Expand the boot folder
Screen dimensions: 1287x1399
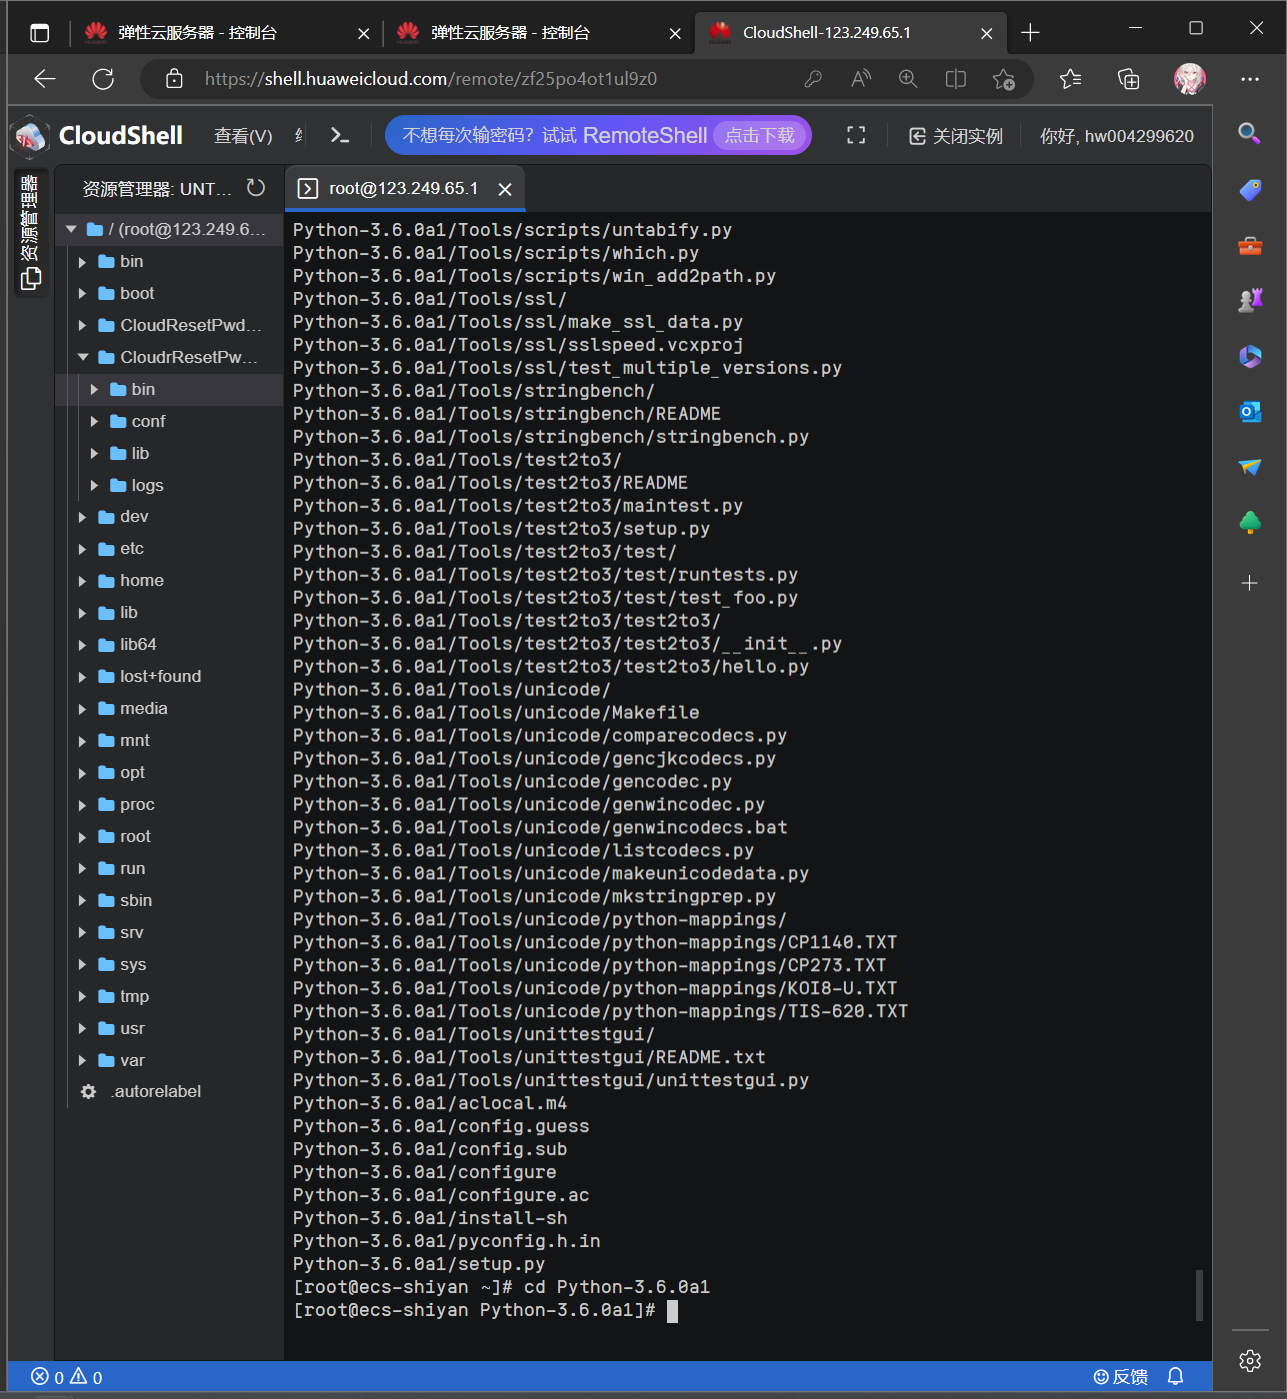click(83, 293)
